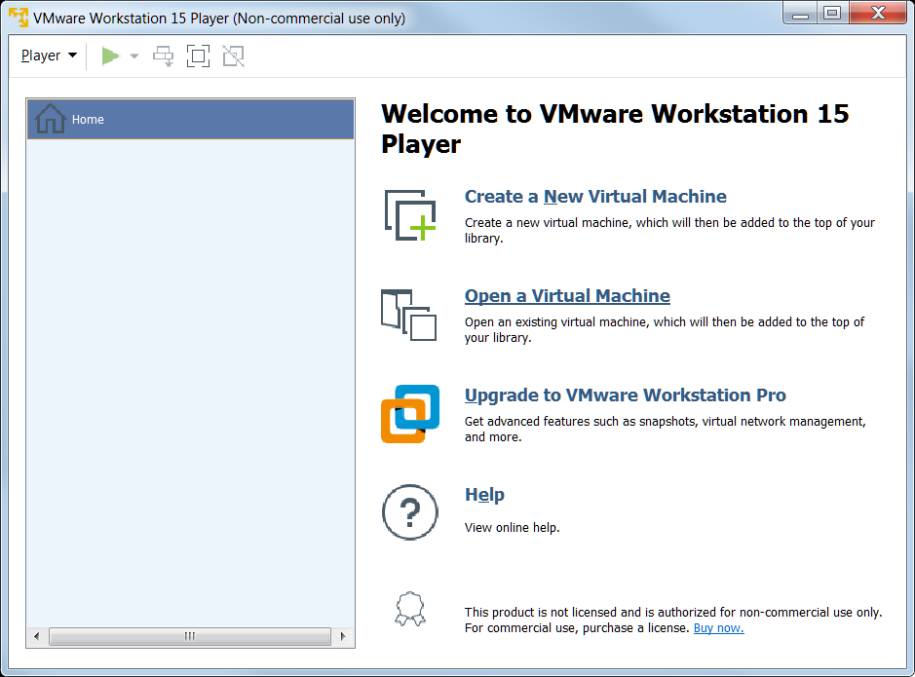Image resolution: width=915 pixels, height=677 pixels.
Task: Click the Send Ctrl+Alt+Del toolbar icon
Action: 163,56
